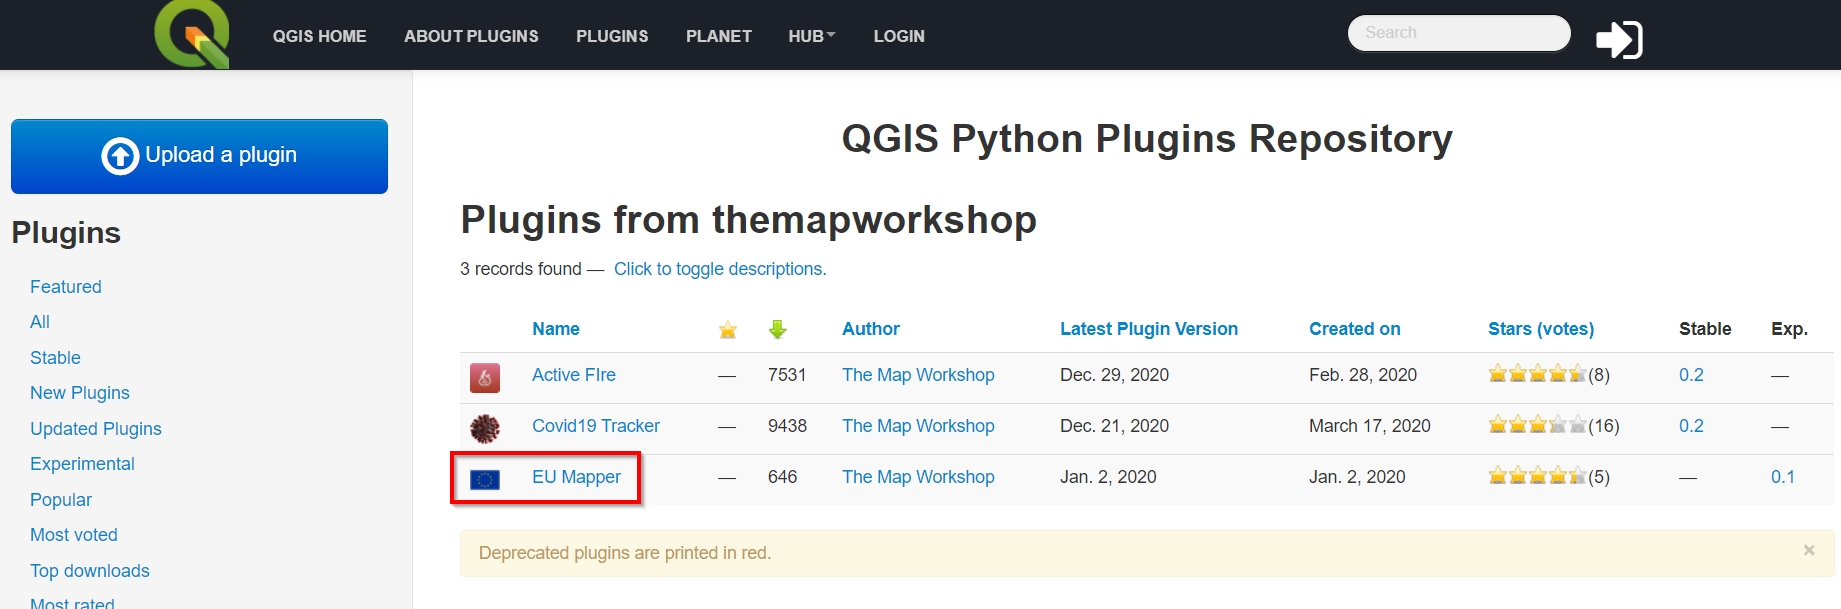Click the Active Fire plugin icon
The width and height of the screenshot is (1841, 609).
485,377
